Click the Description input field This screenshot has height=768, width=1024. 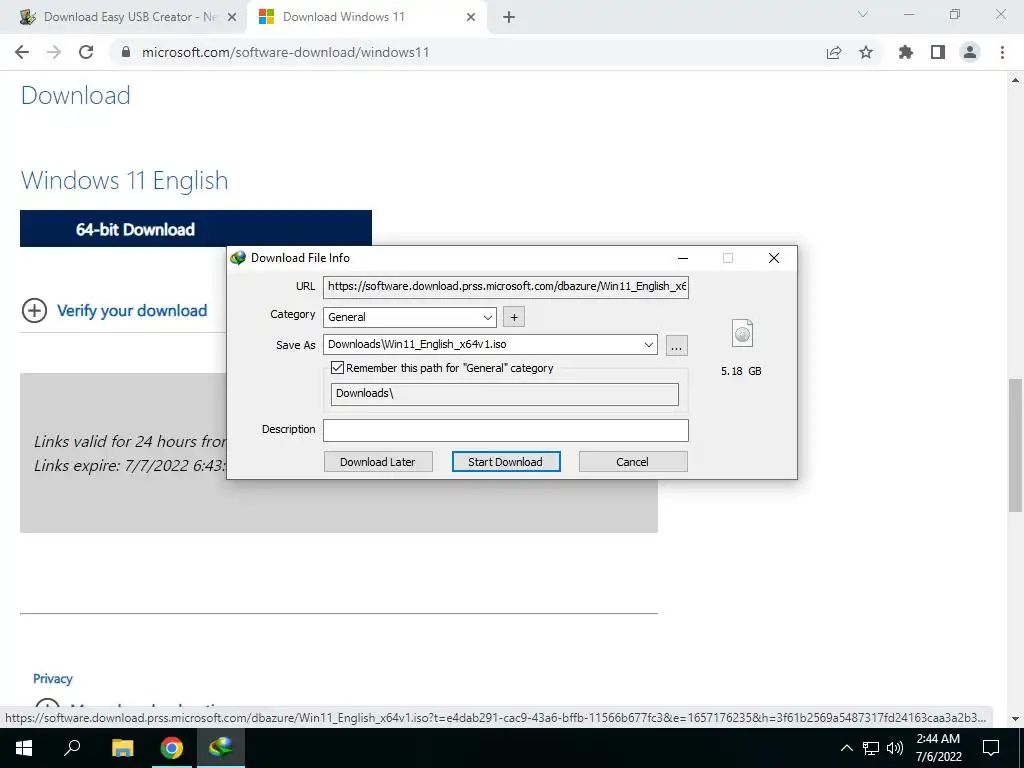pos(505,430)
